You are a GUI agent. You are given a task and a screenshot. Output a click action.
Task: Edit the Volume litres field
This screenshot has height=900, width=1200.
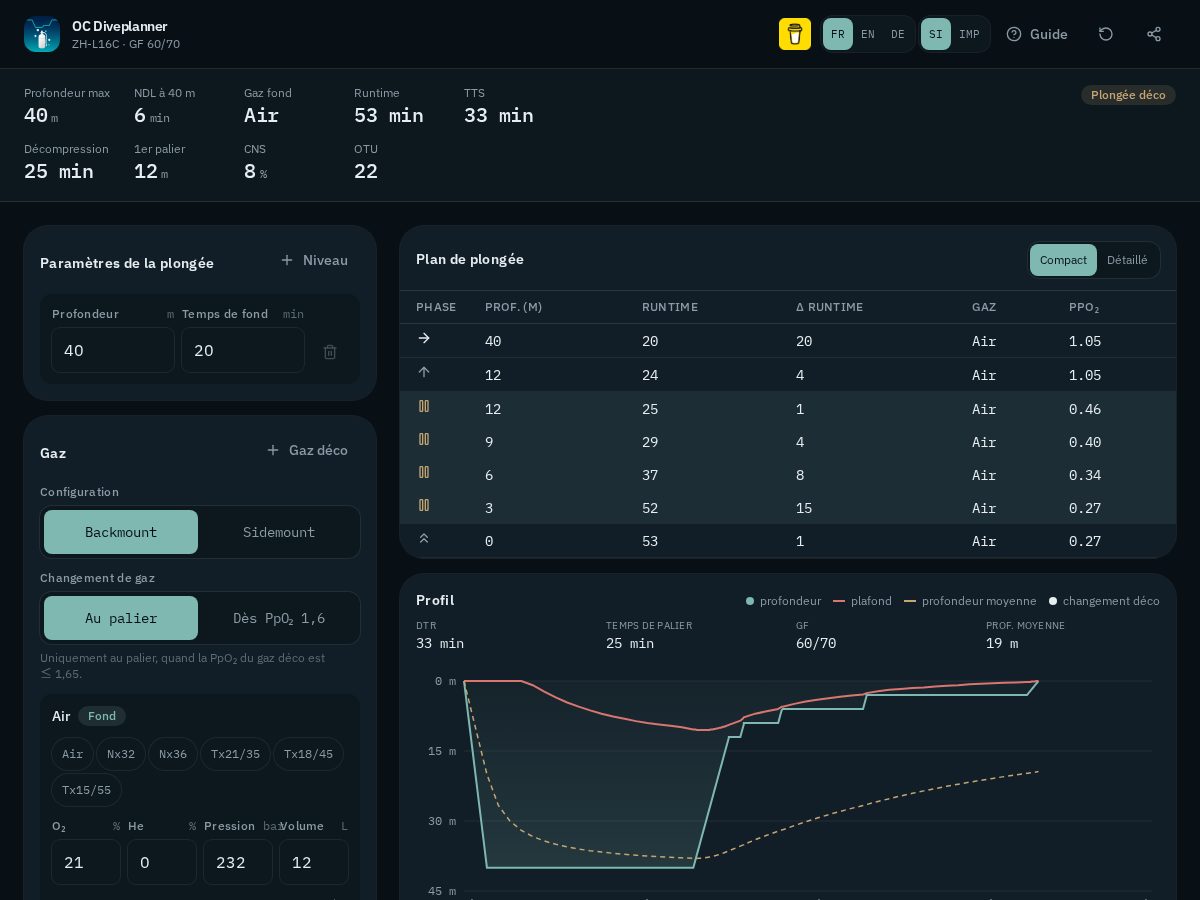(314, 862)
